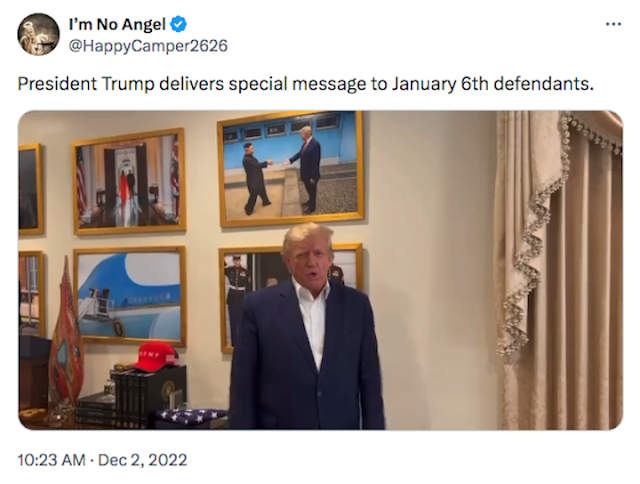The height and width of the screenshot is (484, 640).
Task: Click the Dec 2, 2022 date
Action: coord(142,460)
